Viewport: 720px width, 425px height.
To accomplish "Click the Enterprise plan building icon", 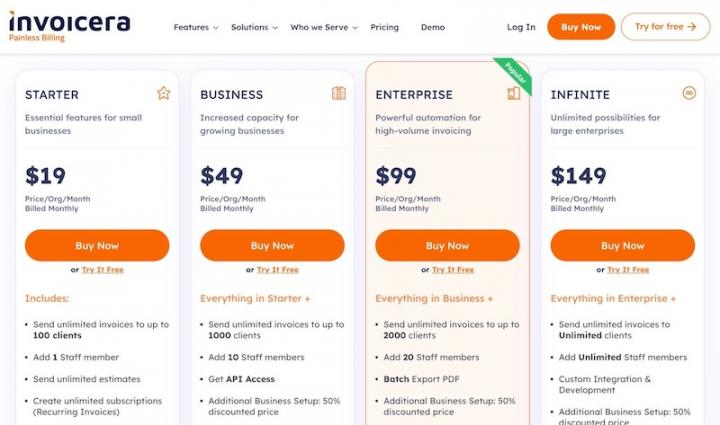I will pos(513,93).
